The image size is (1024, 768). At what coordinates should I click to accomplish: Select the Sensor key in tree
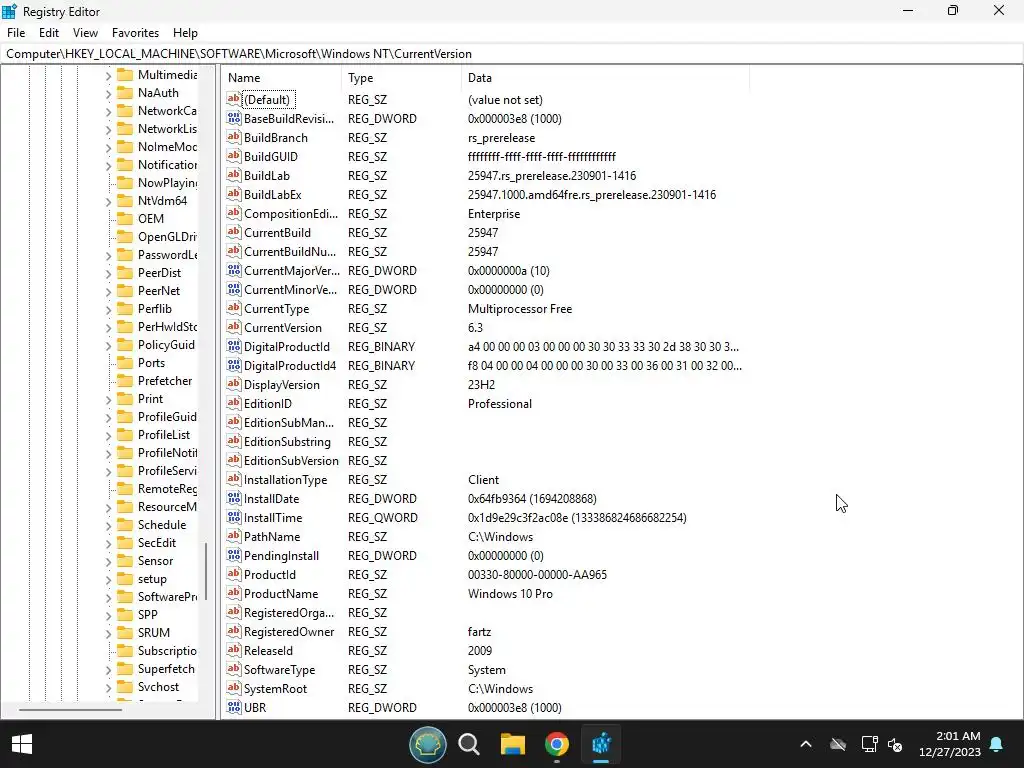[x=155, y=560]
